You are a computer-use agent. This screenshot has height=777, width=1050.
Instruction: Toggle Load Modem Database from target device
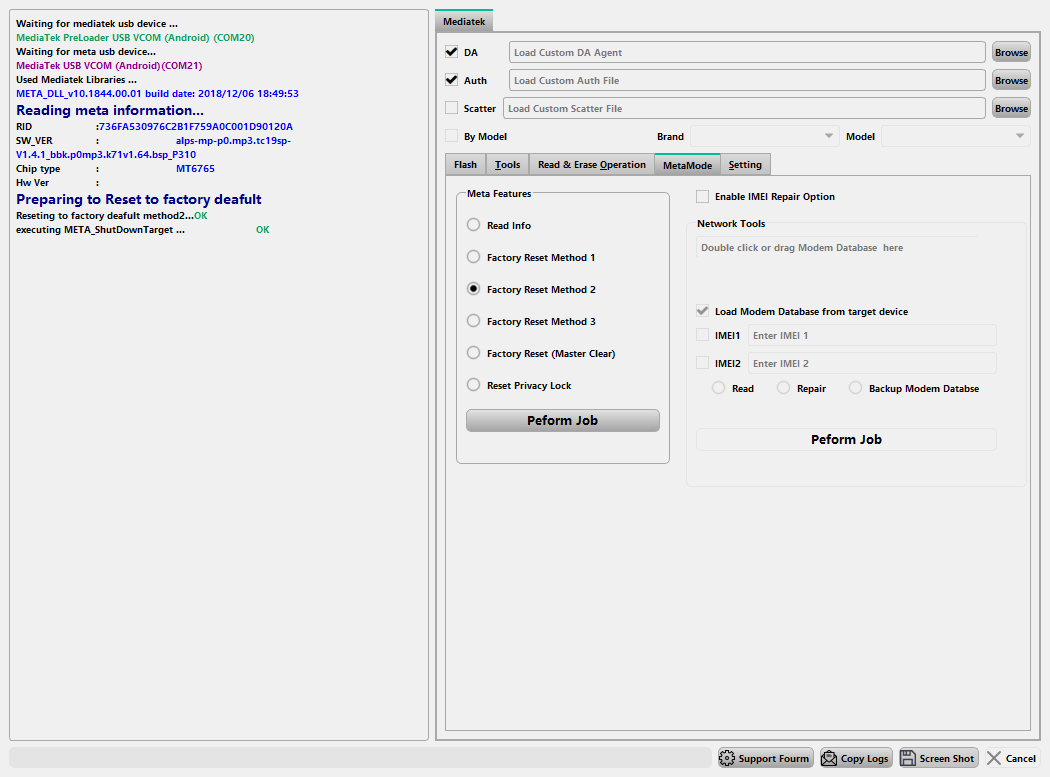click(x=702, y=311)
